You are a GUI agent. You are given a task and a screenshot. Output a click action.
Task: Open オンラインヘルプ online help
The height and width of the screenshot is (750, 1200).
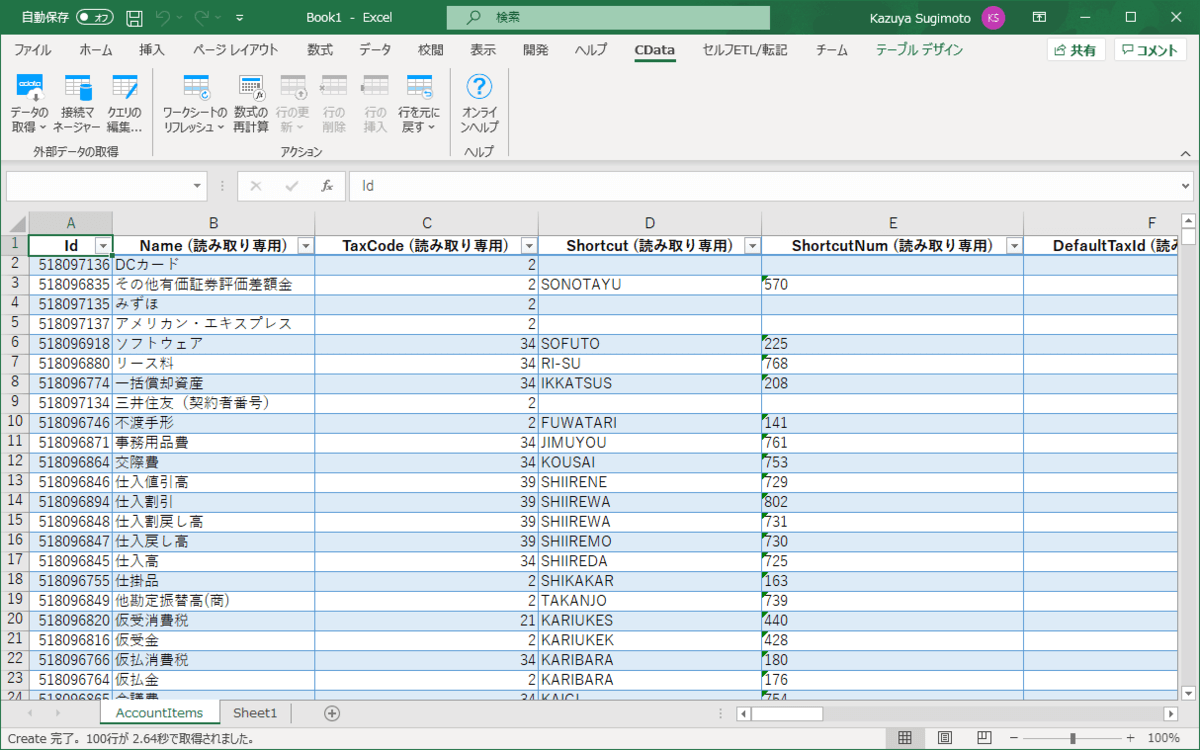[x=480, y=105]
